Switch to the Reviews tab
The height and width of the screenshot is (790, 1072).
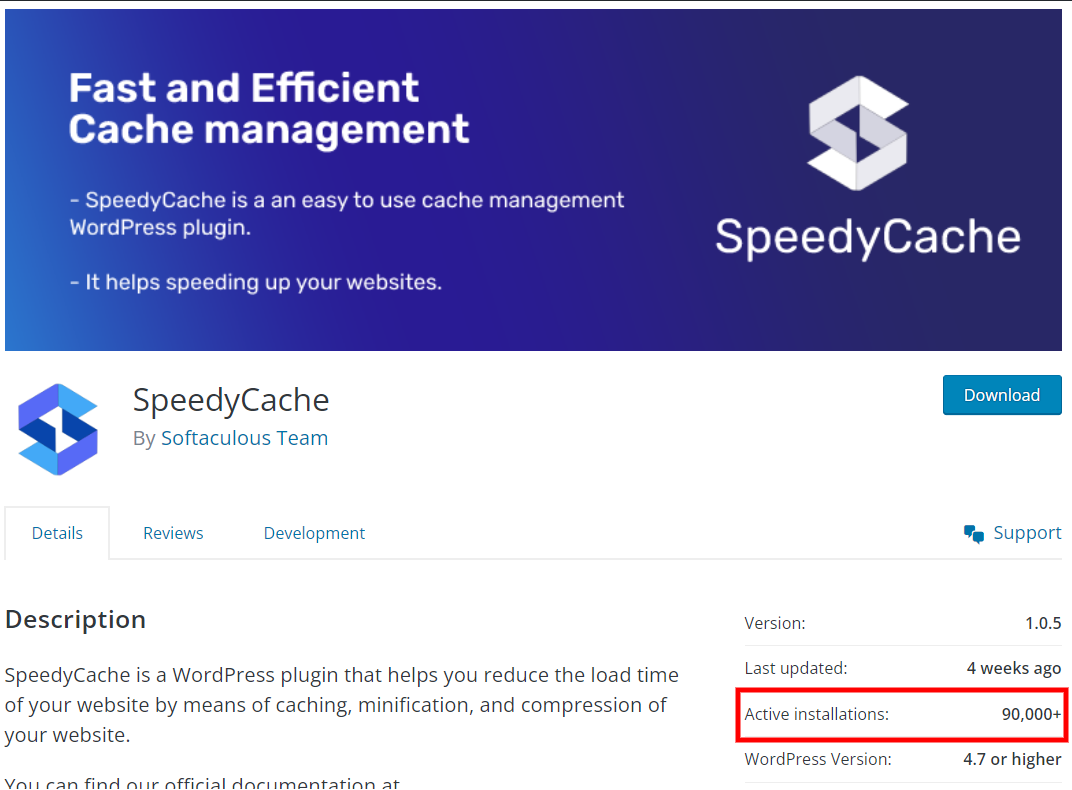tap(173, 533)
